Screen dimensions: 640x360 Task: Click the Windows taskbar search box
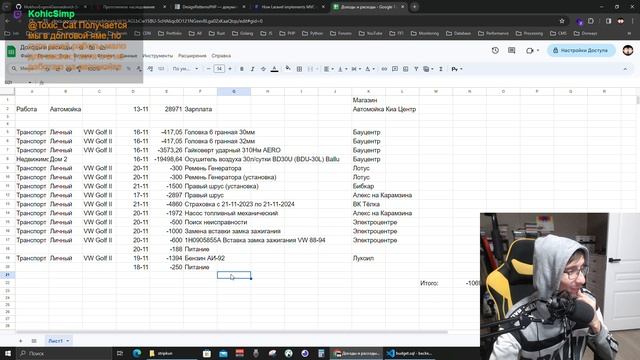click(64, 353)
